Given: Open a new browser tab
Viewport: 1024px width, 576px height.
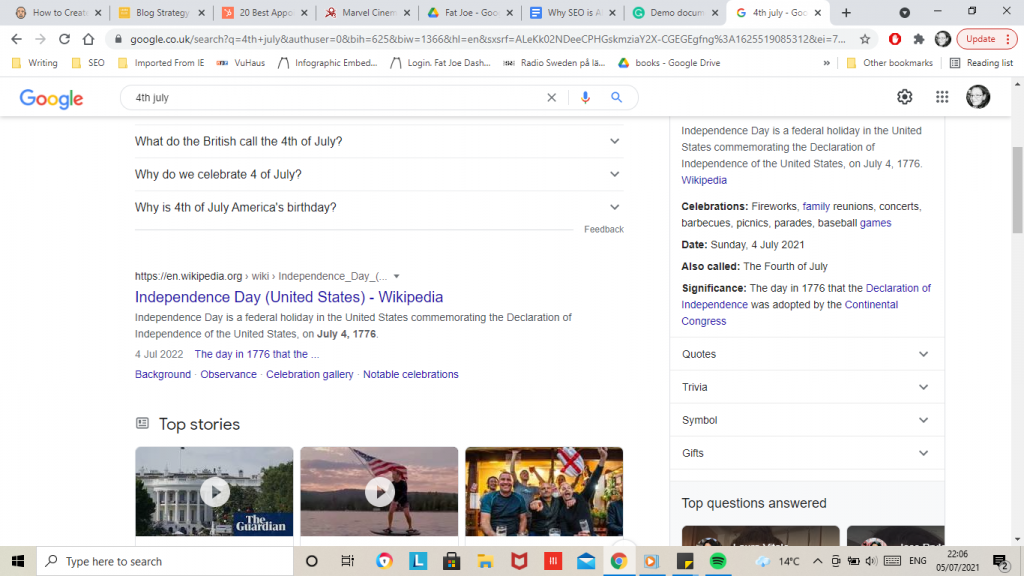Looking at the screenshot, I should (846, 12).
